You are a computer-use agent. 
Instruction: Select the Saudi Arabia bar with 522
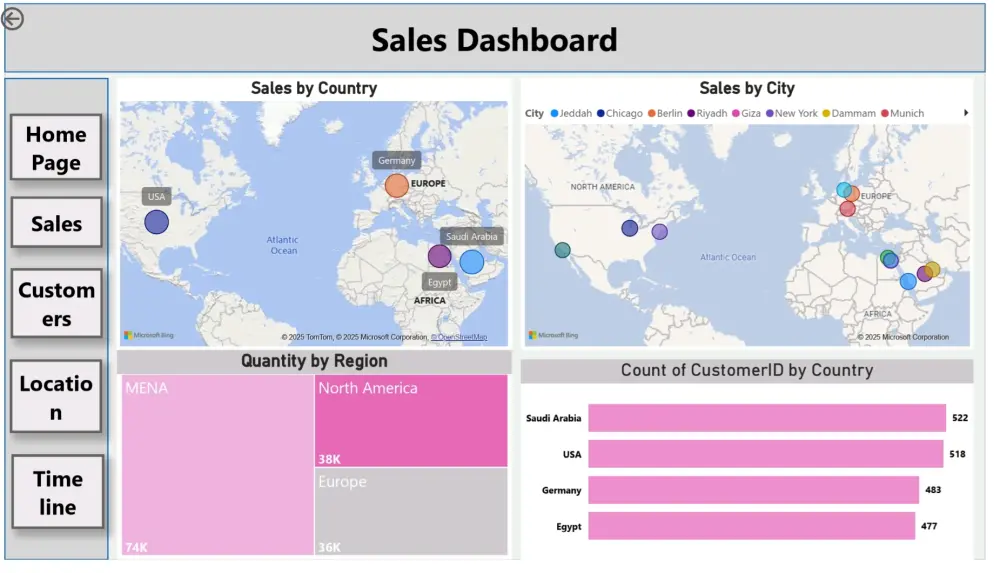[767, 418]
